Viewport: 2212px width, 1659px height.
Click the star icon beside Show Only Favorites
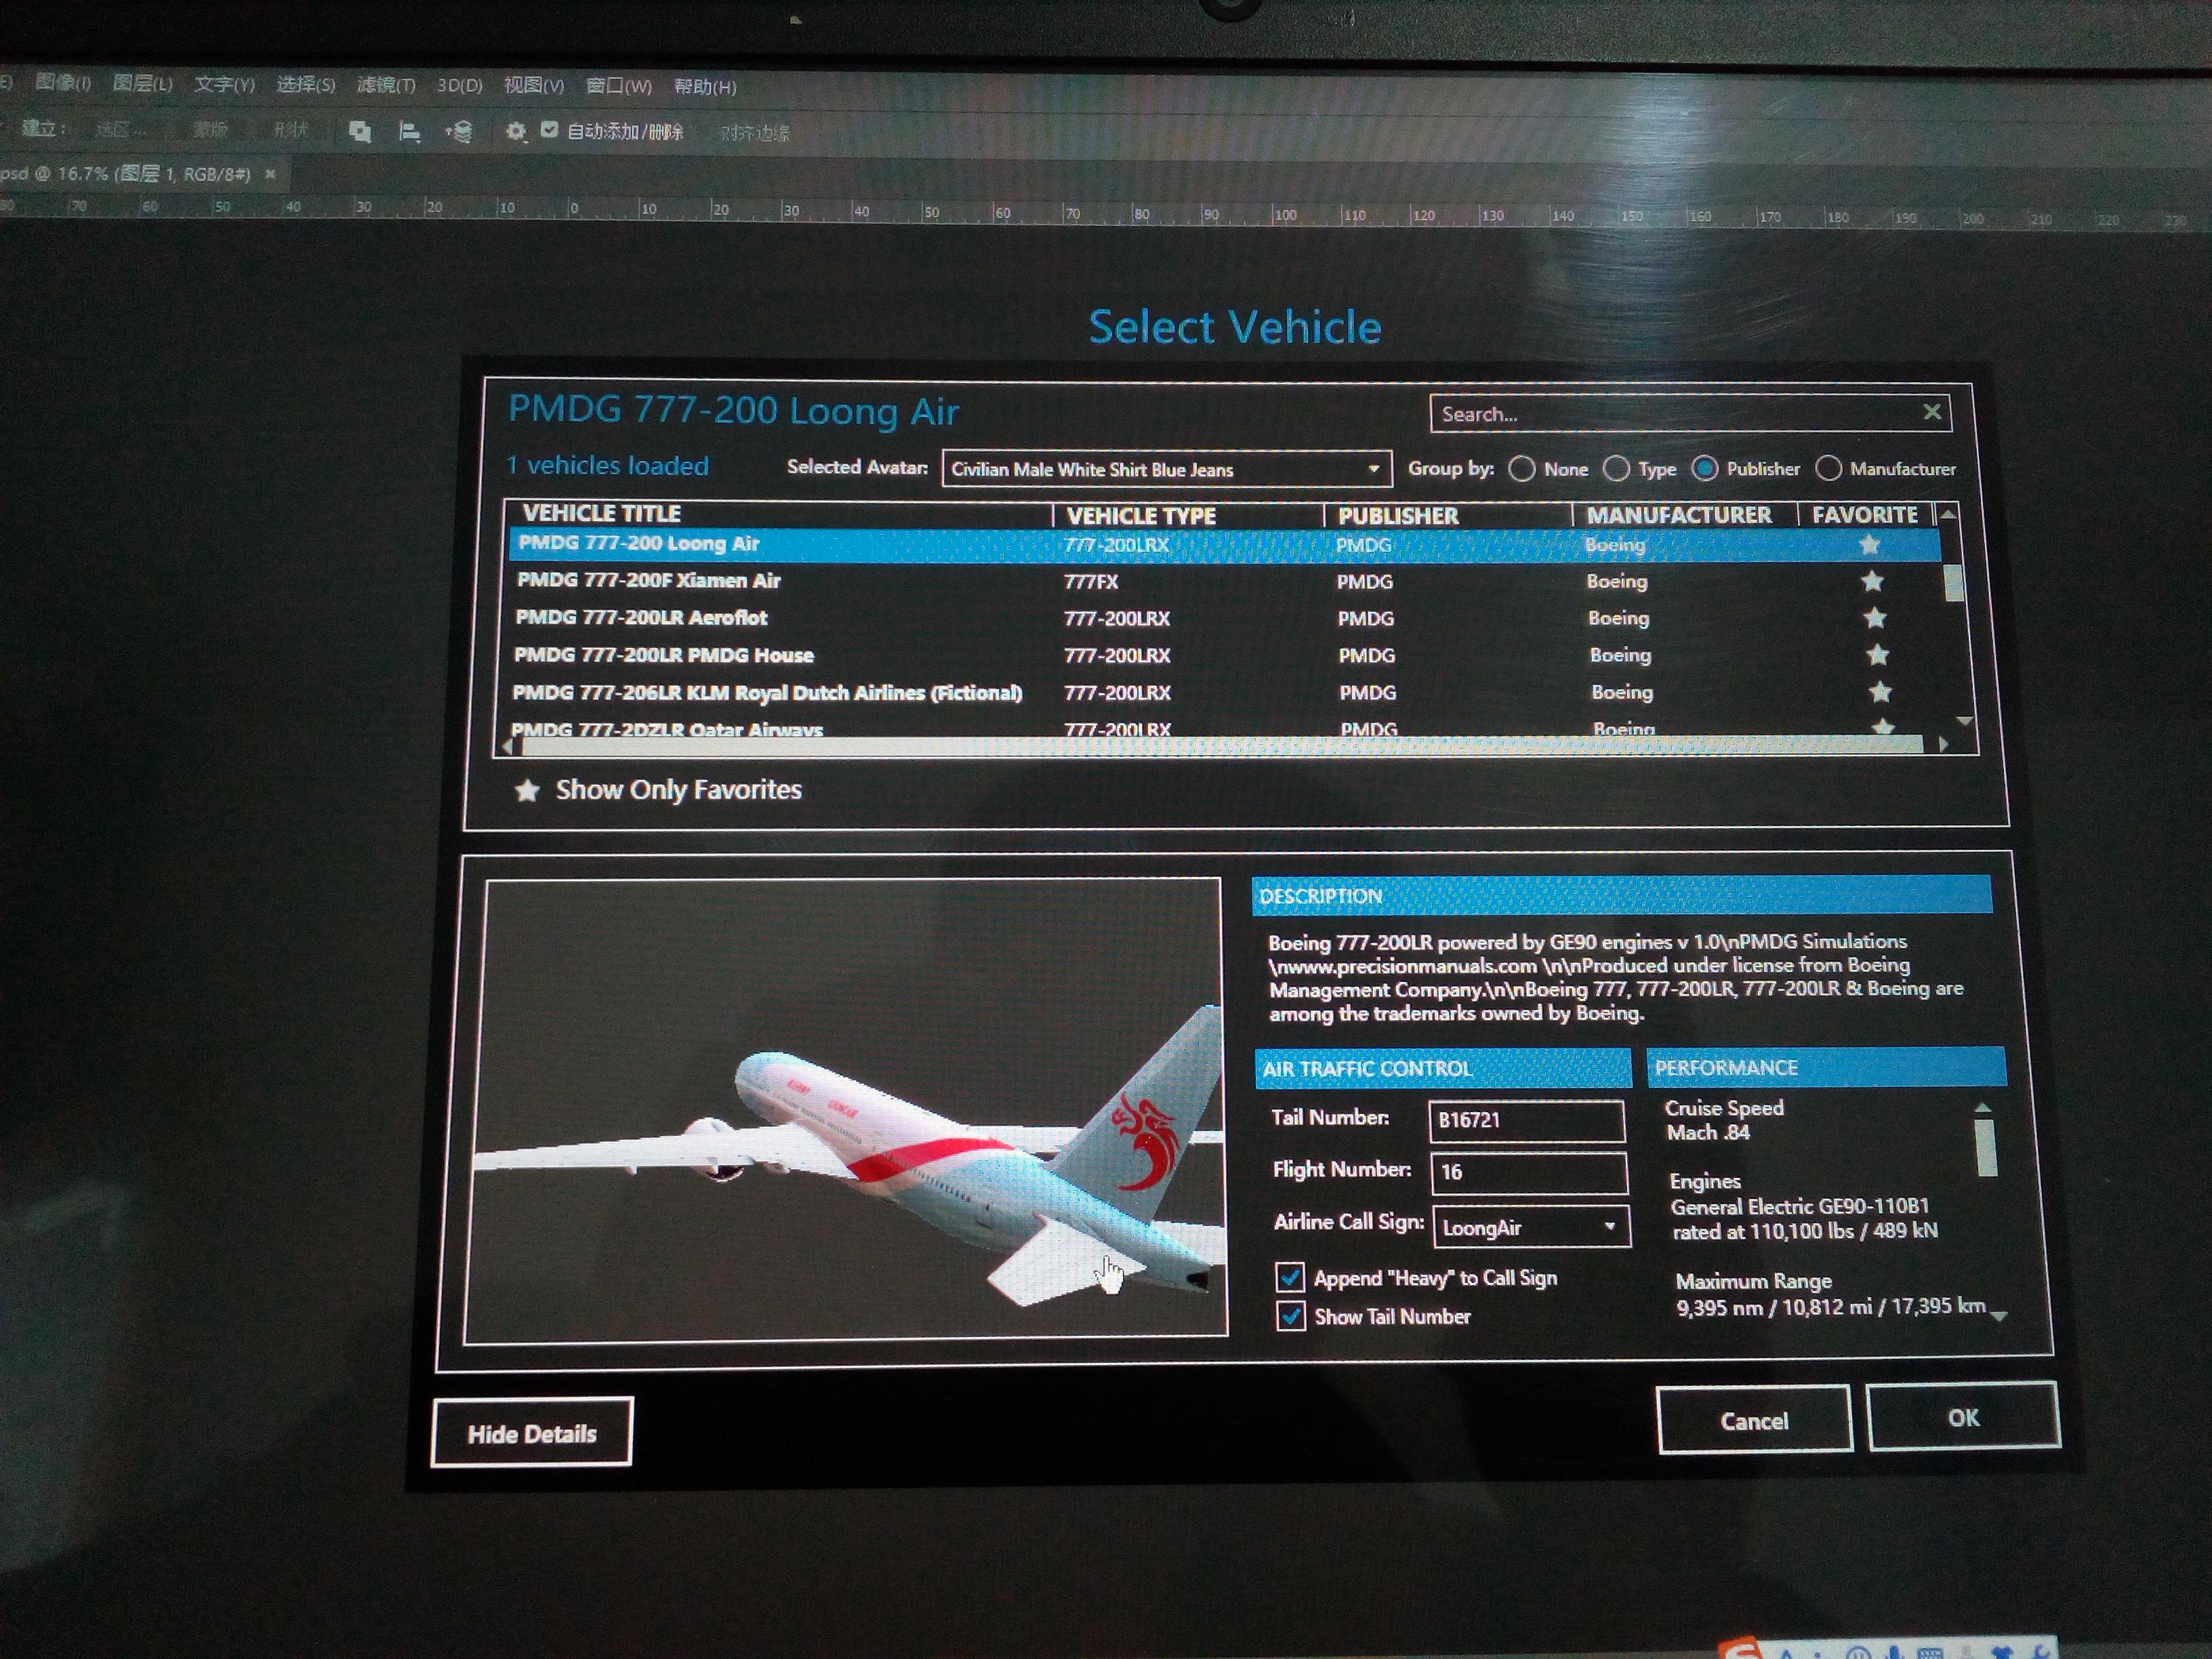527,791
